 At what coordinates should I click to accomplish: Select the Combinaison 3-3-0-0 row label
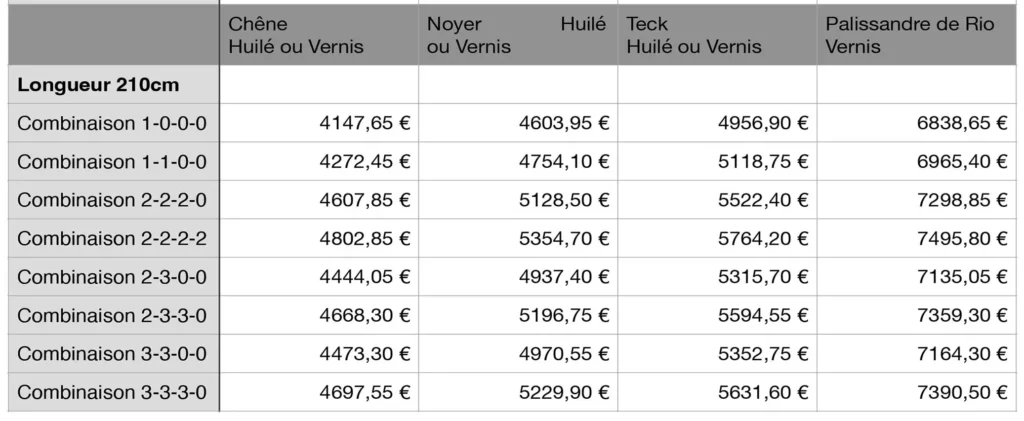click(114, 354)
